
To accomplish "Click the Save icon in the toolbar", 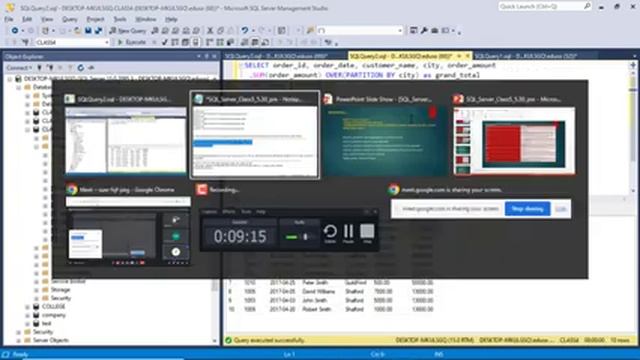I will click(88, 31).
